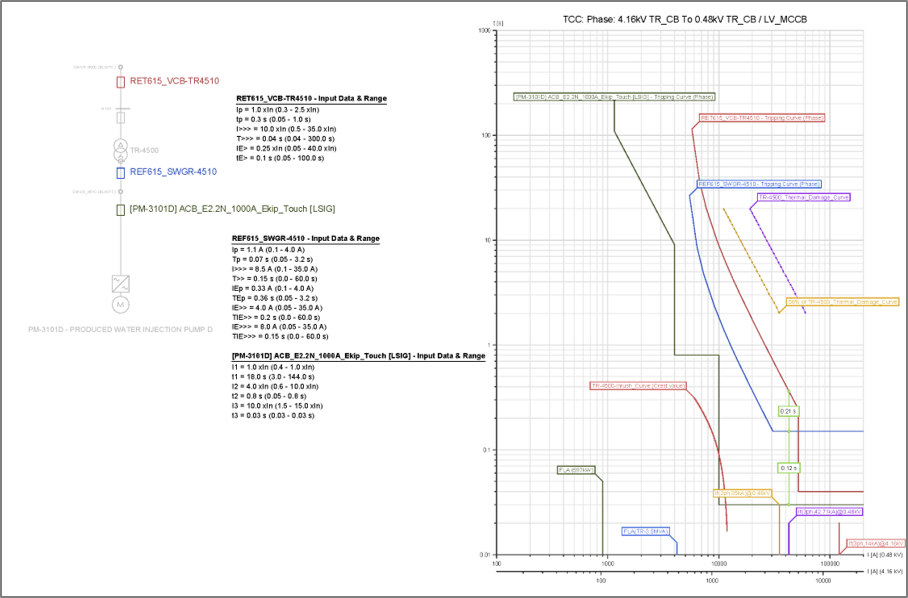Image resolution: width=908 pixels, height=598 pixels.
Task: Click the 0.21 s margin marker
Action: coord(787,409)
